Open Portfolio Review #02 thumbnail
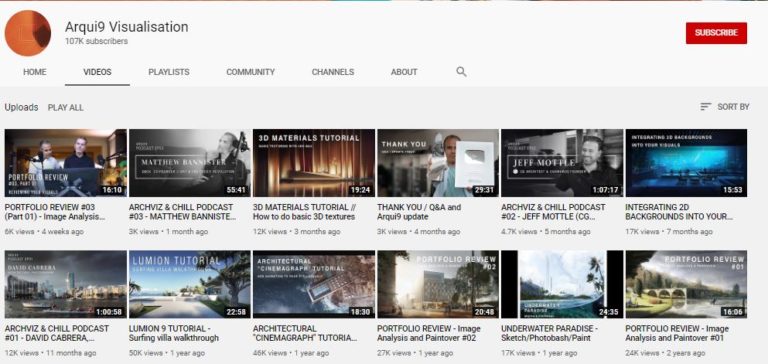The width and height of the screenshot is (768, 364). 438,285
